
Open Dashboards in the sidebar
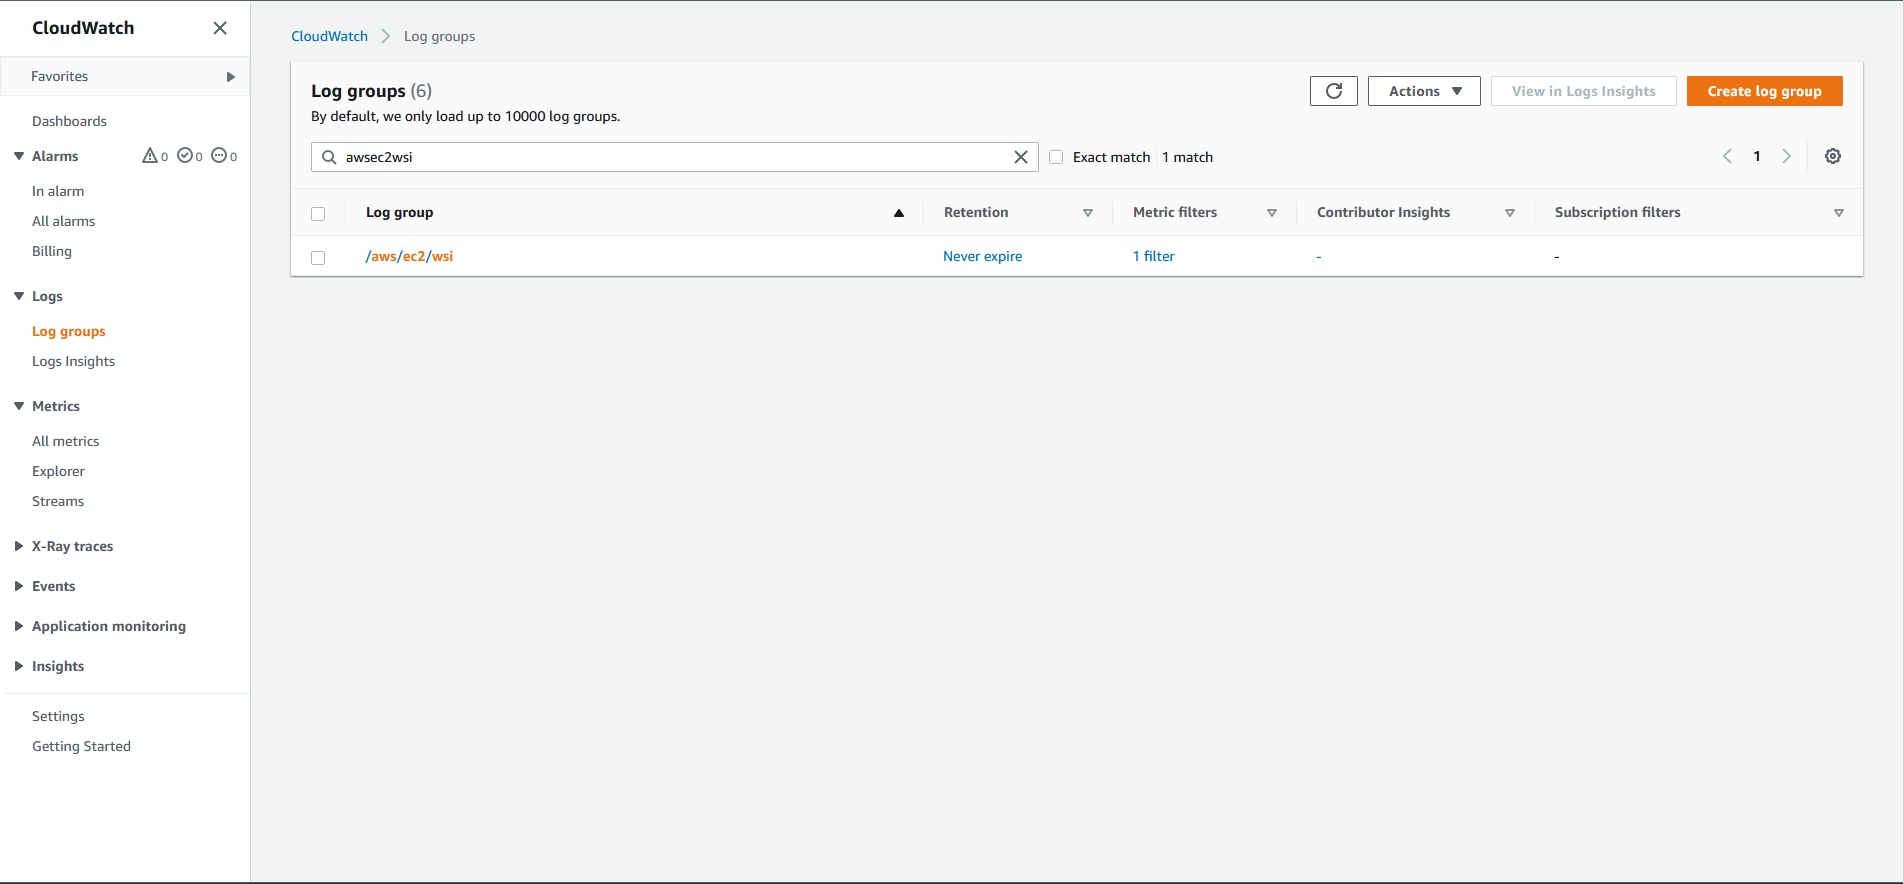[69, 121]
